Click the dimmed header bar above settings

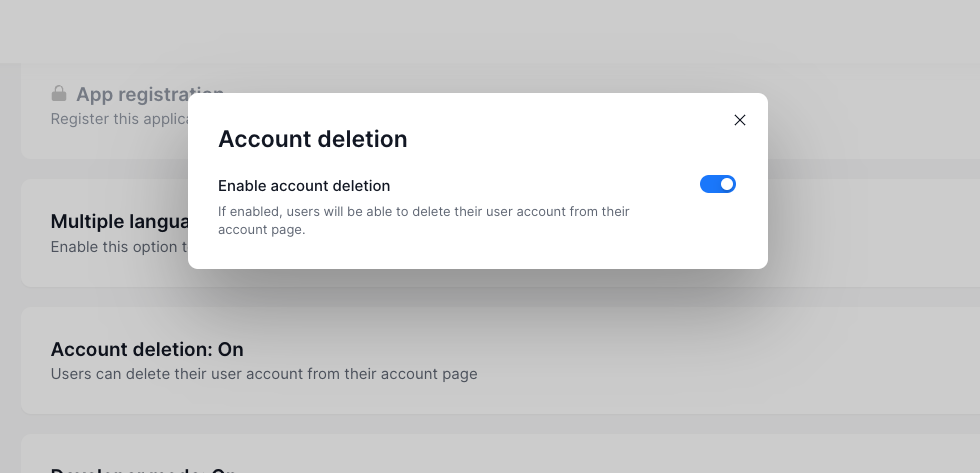pos(490,30)
